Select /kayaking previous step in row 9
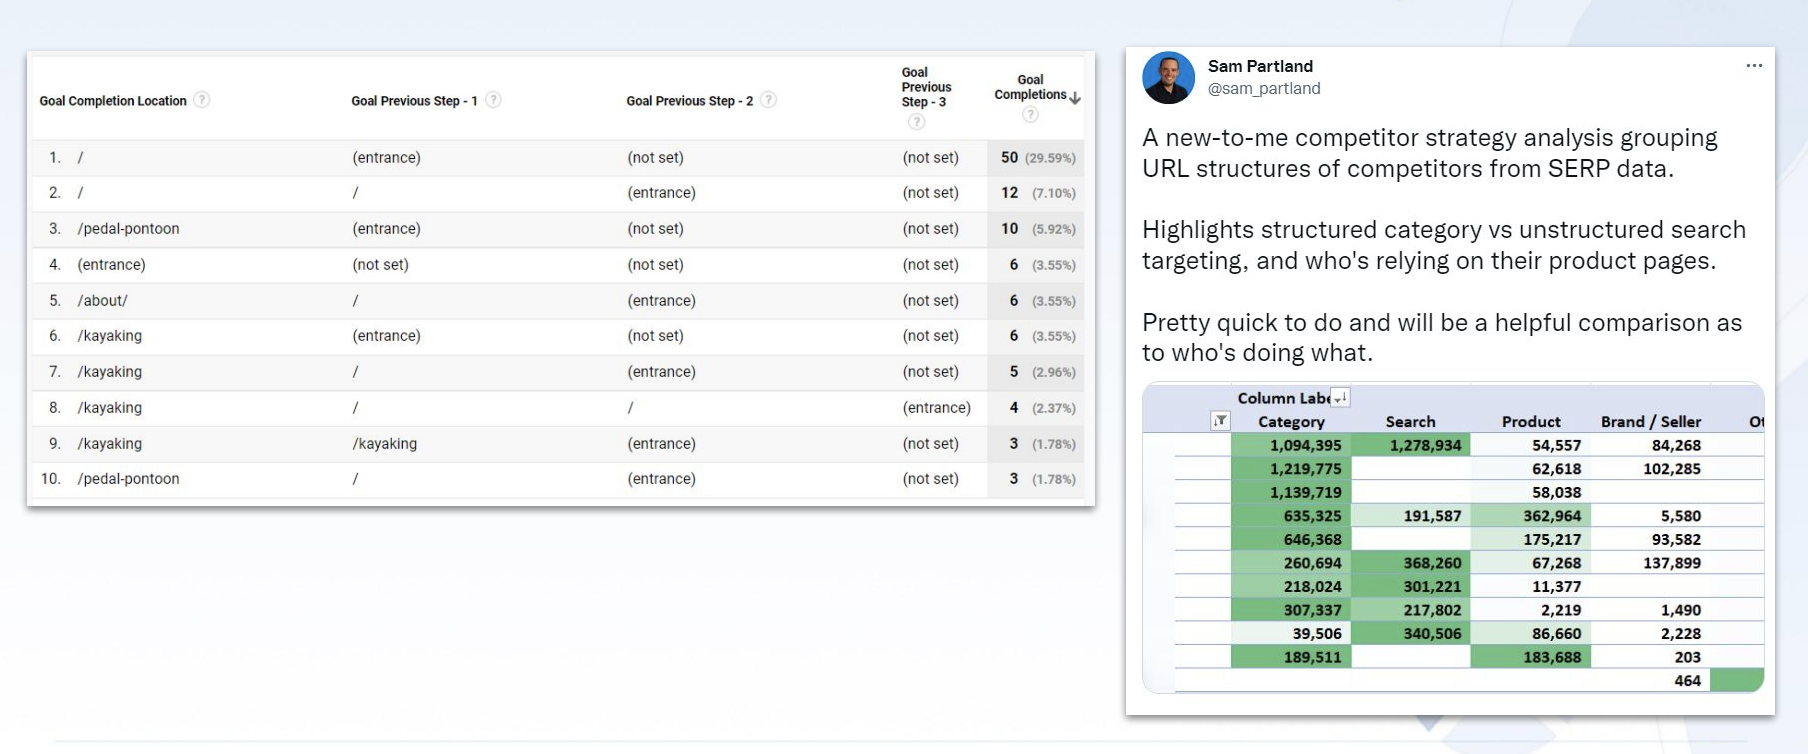 pyautogui.click(x=384, y=444)
